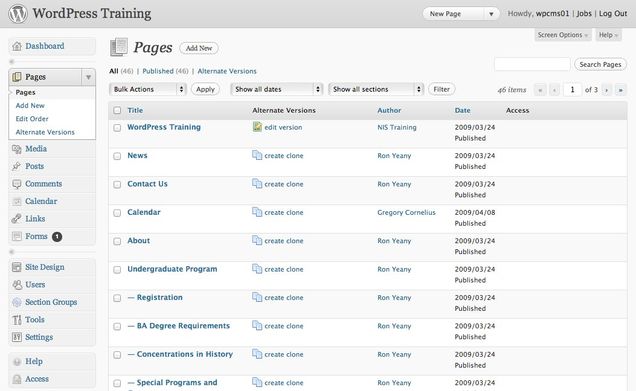This screenshot has width=636, height=391.
Task: Click the Settings icon in sidebar
Action: point(17,337)
